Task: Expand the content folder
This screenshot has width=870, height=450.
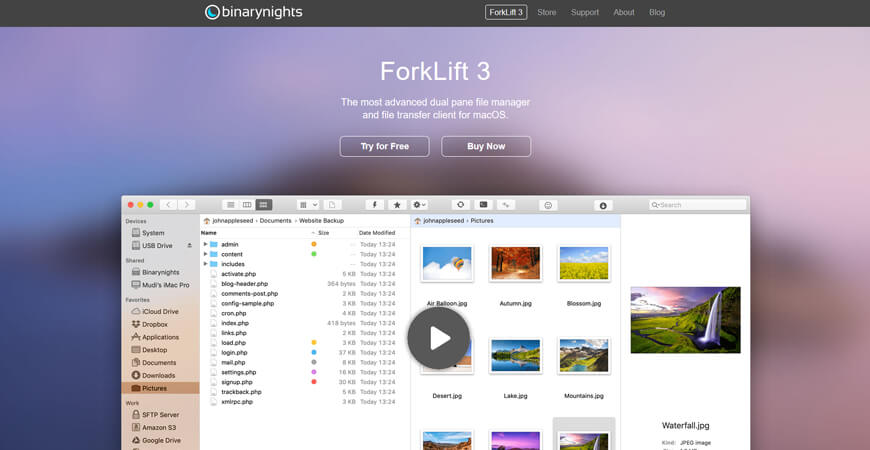Action: pyautogui.click(x=205, y=254)
